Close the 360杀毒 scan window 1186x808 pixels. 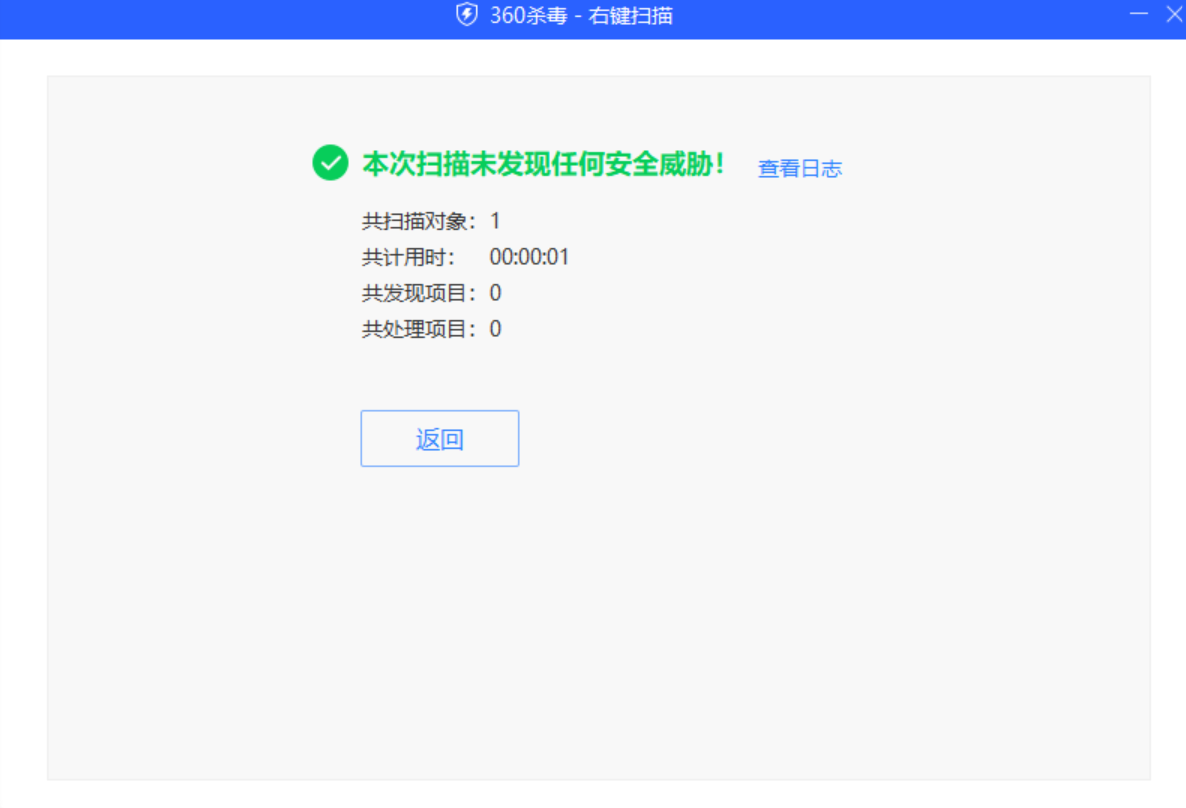tap(1174, 14)
